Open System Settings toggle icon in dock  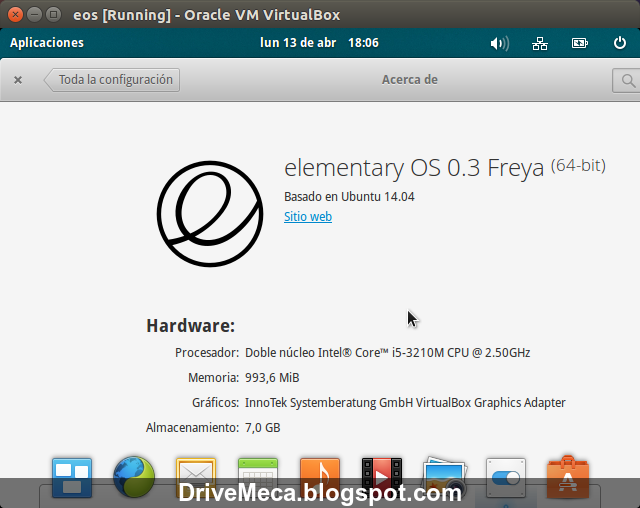click(506, 478)
